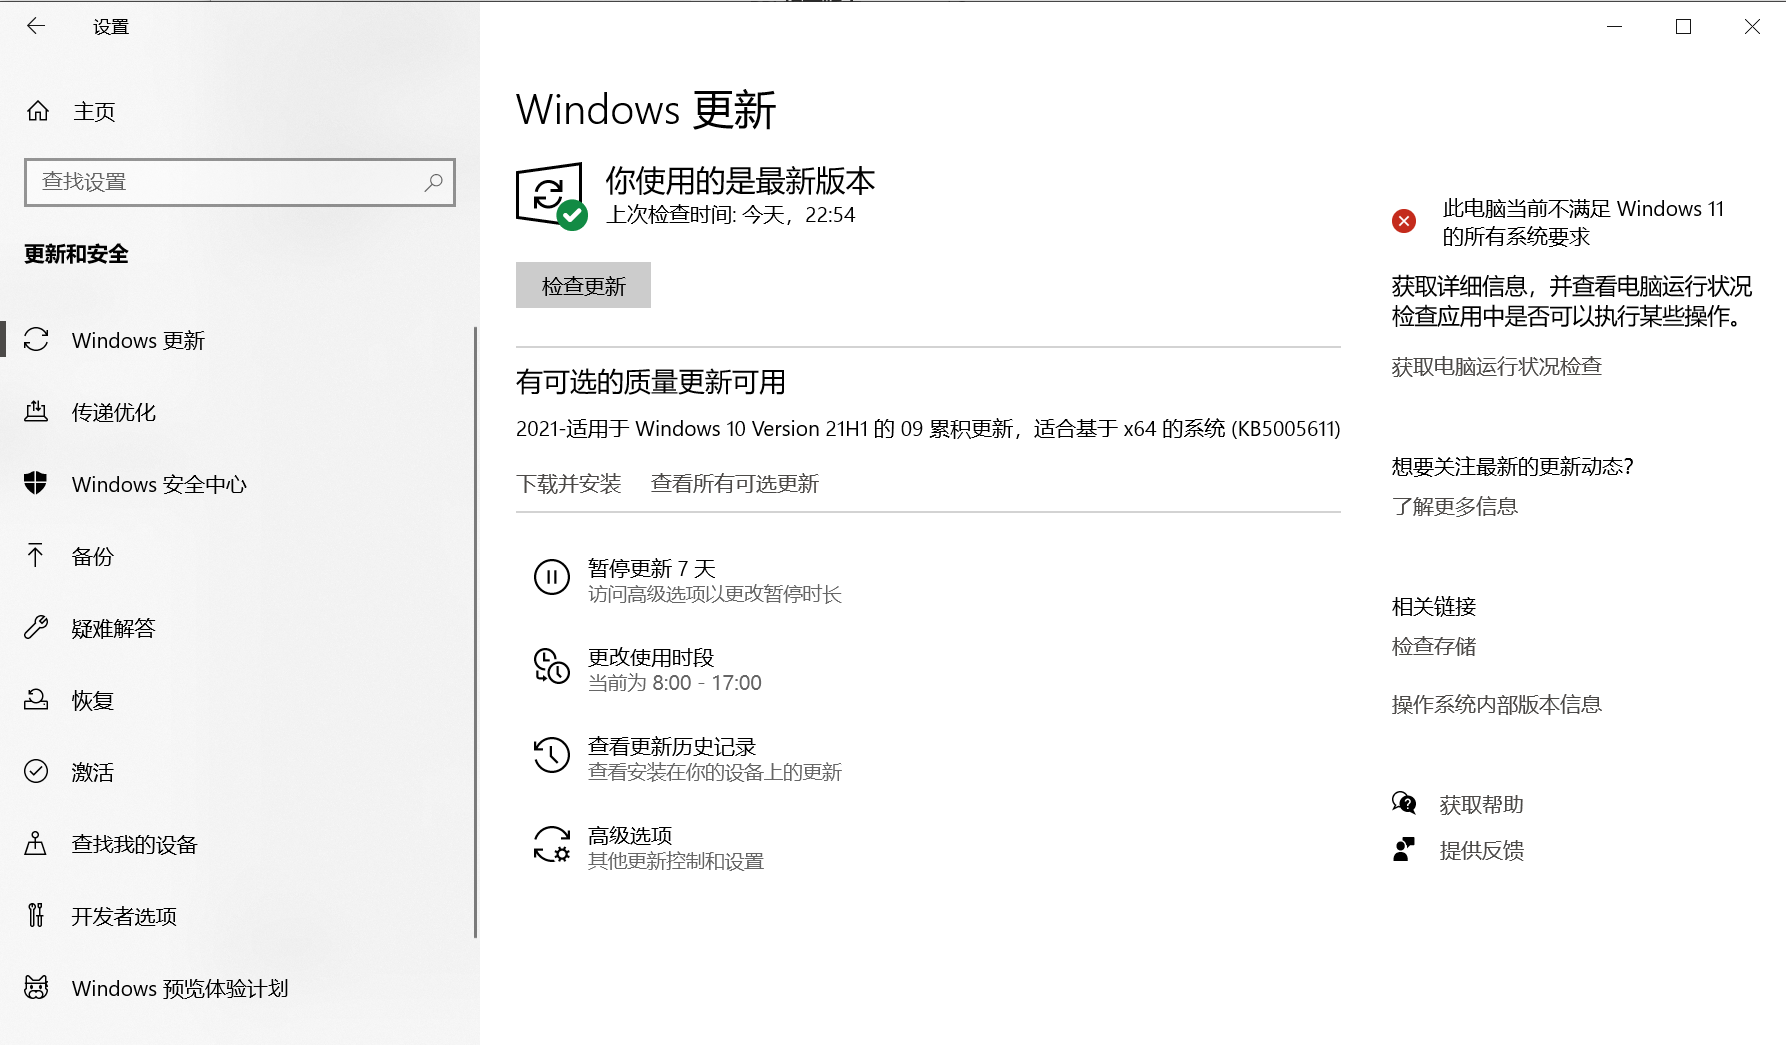Click the Windows 更新 sync icon in sidebar
This screenshot has width=1786, height=1045.
(36, 340)
